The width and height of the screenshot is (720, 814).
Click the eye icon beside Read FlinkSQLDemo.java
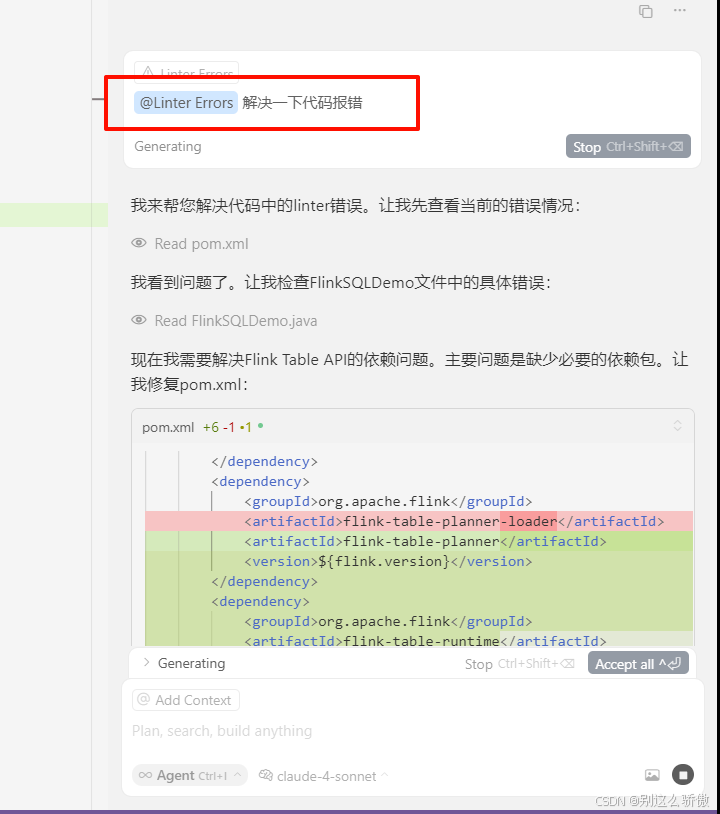(139, 320)
